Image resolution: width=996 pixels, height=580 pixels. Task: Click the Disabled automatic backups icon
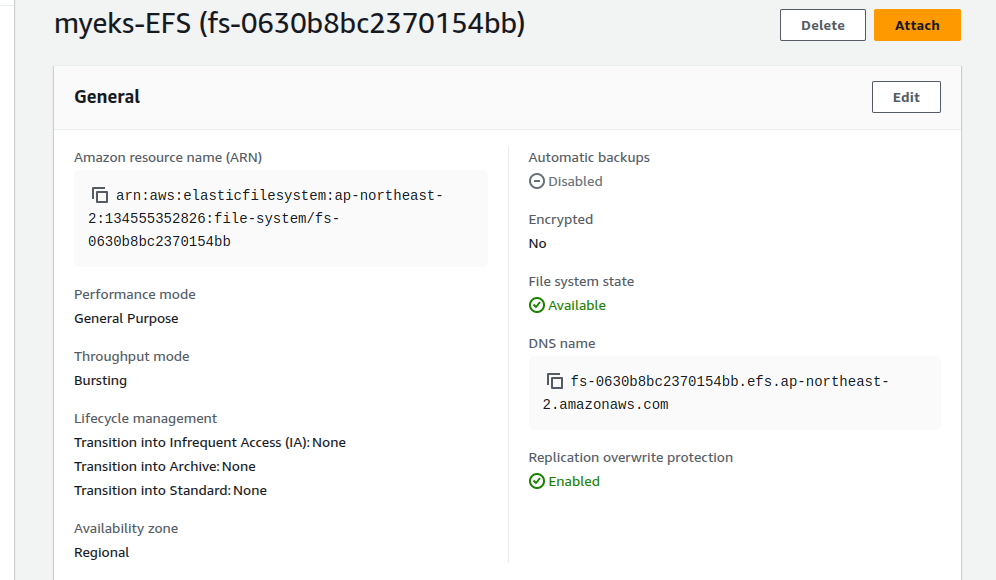click(537, 181)
